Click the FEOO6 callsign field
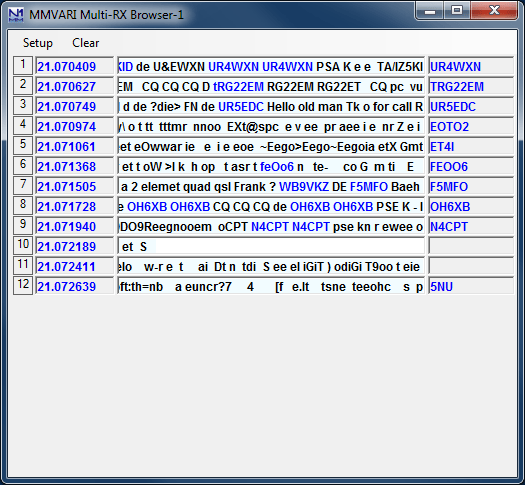The width and height of the screenshot is (525, 485). click(471, 166)
